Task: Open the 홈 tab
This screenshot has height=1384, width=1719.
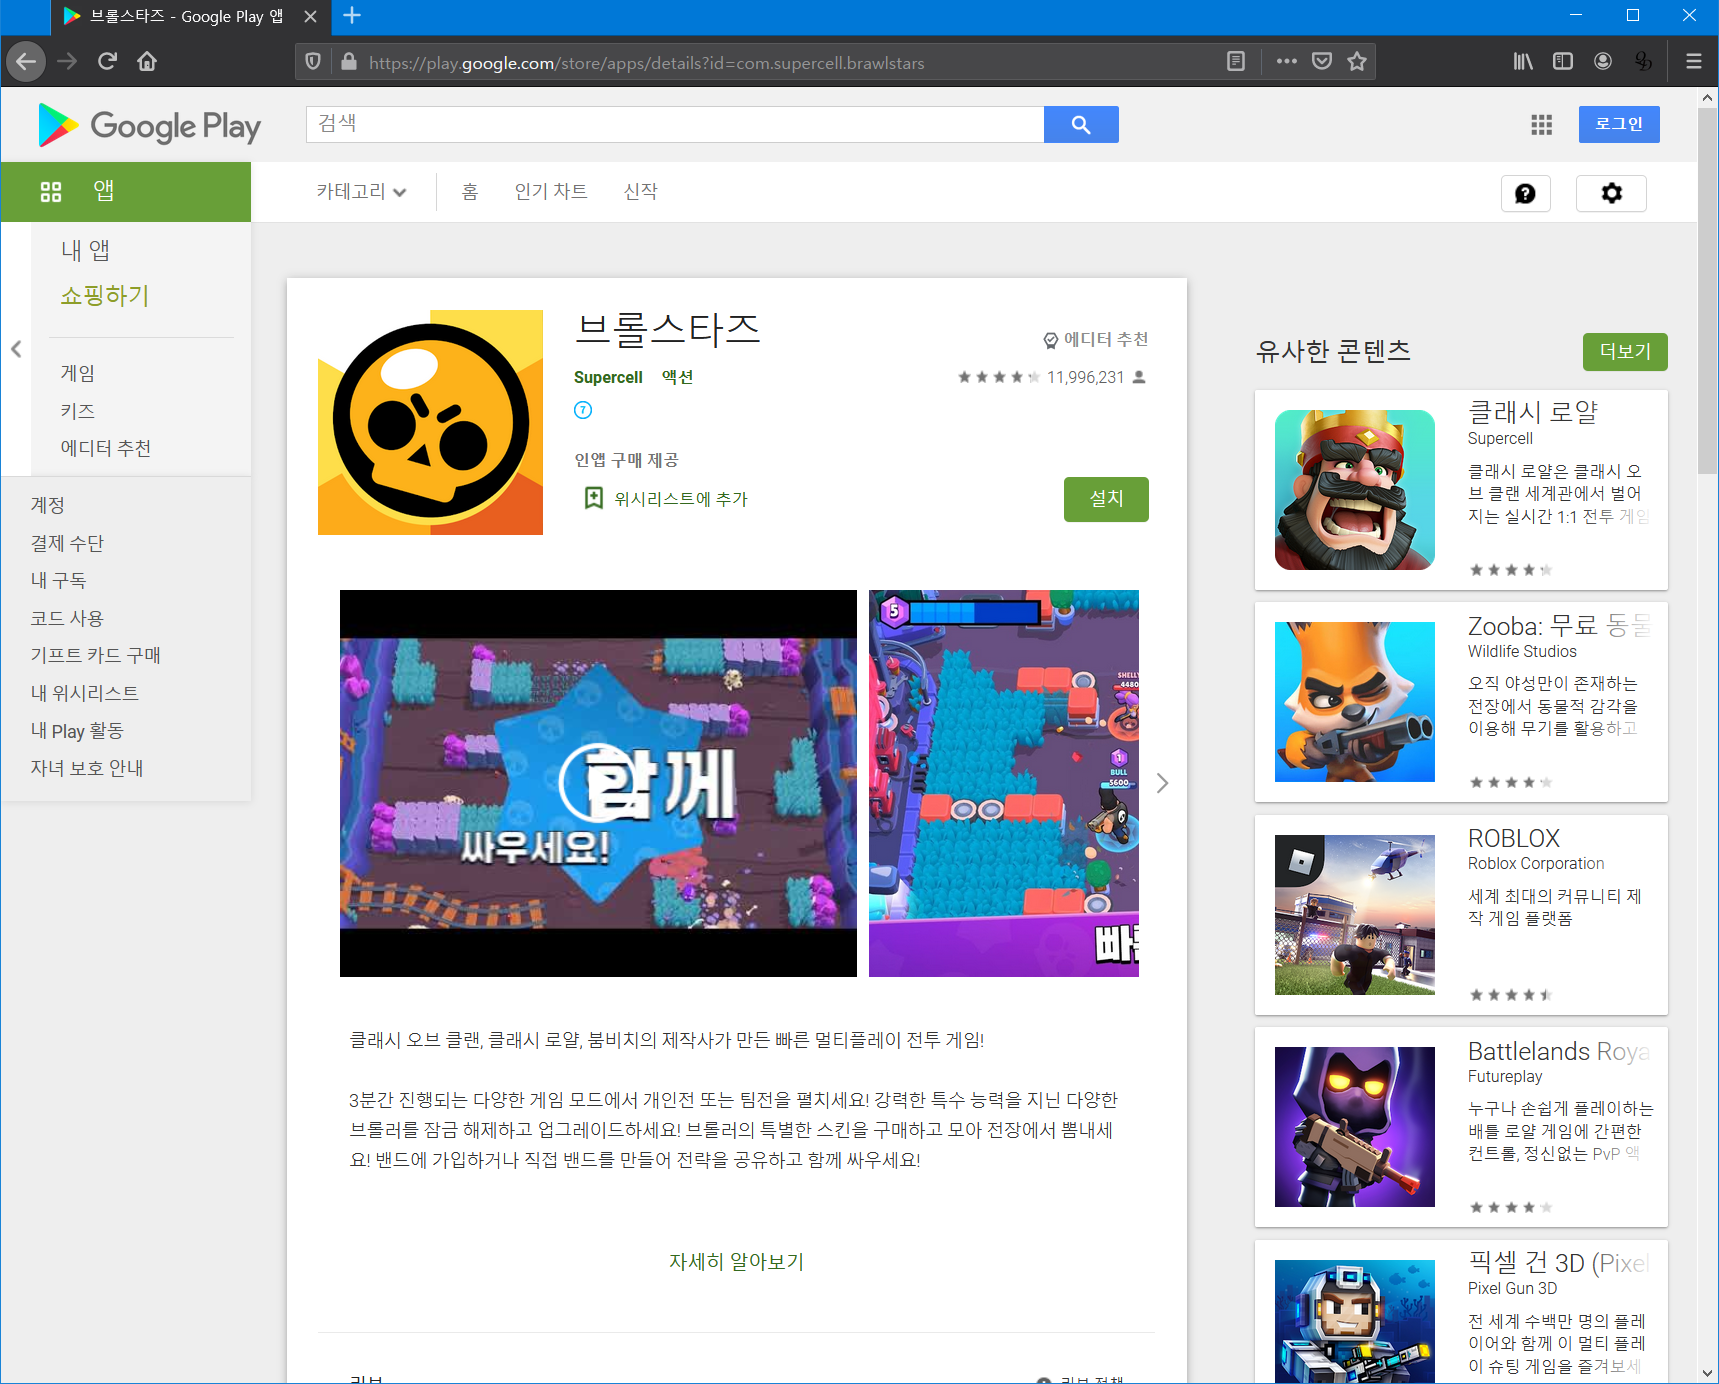Action: click(470, 192)
